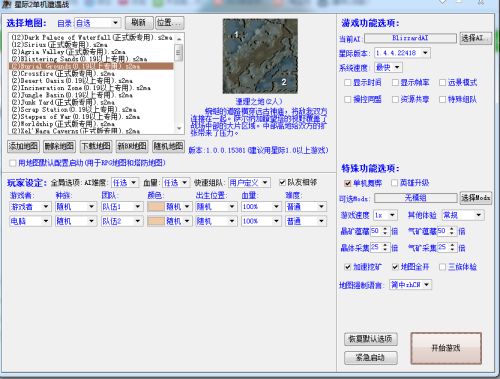Screen dimensions: 500x379
Task: Click the 无模组 mods field
Action: 415,198
